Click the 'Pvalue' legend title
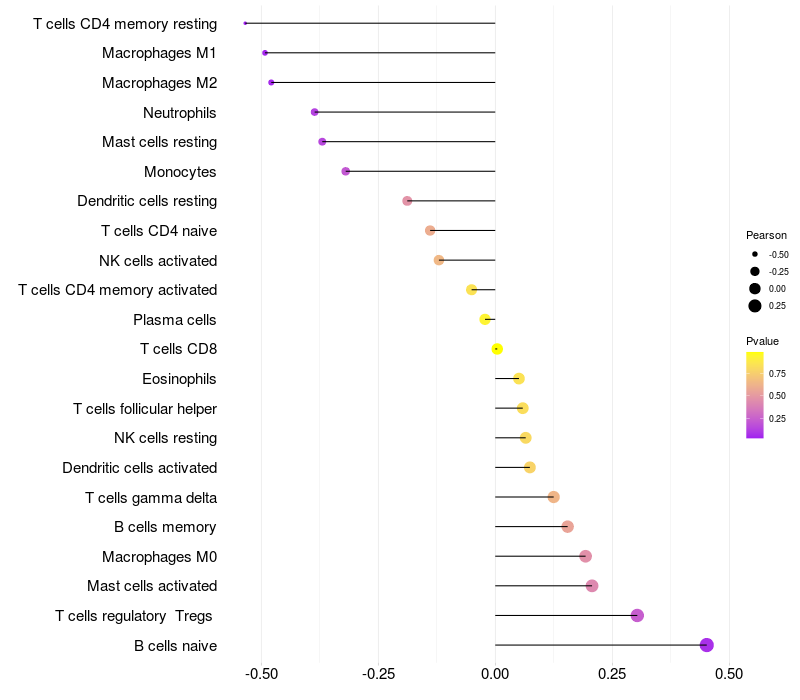Image resolution: width=800 pixels, height=700 pixels. click(762, 341)
